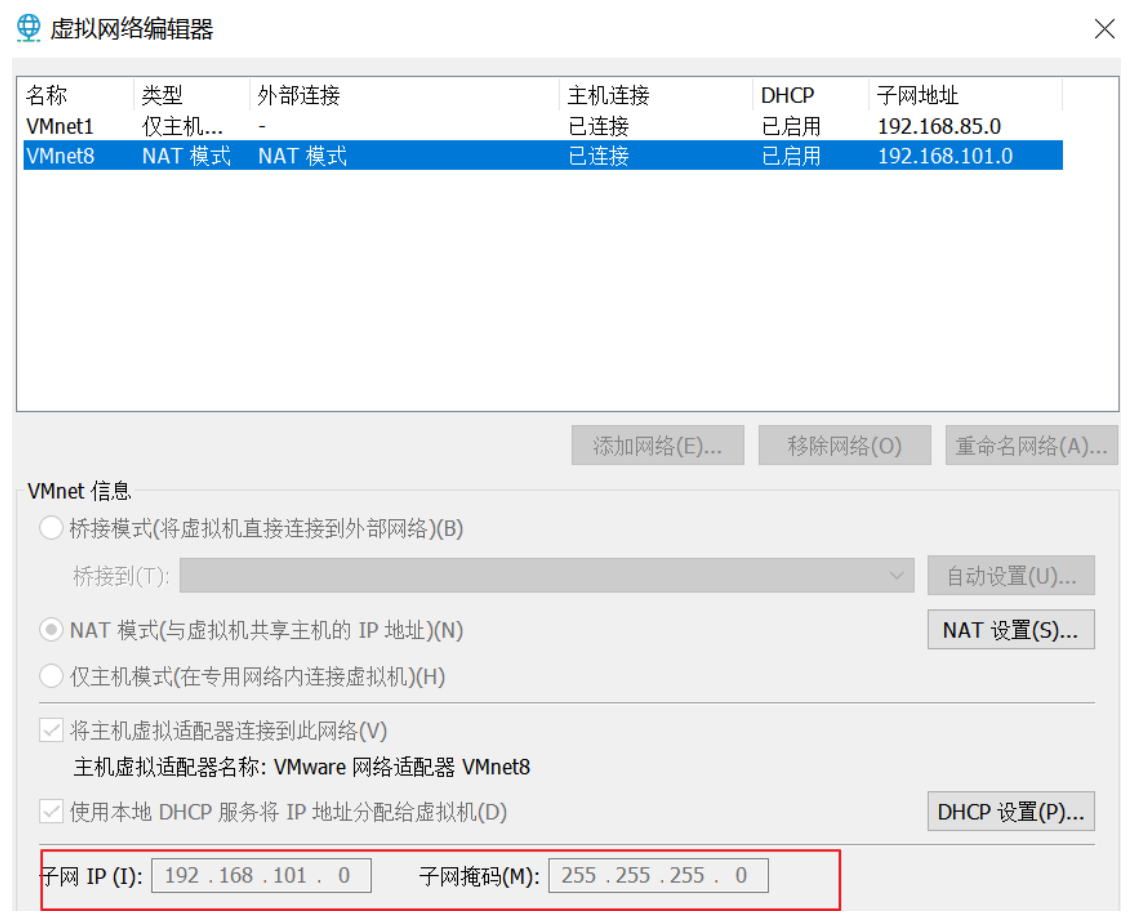Open the 桥接到 dropdown list
This screenshot has width=1129, height=922.
[x=546, y=576]
